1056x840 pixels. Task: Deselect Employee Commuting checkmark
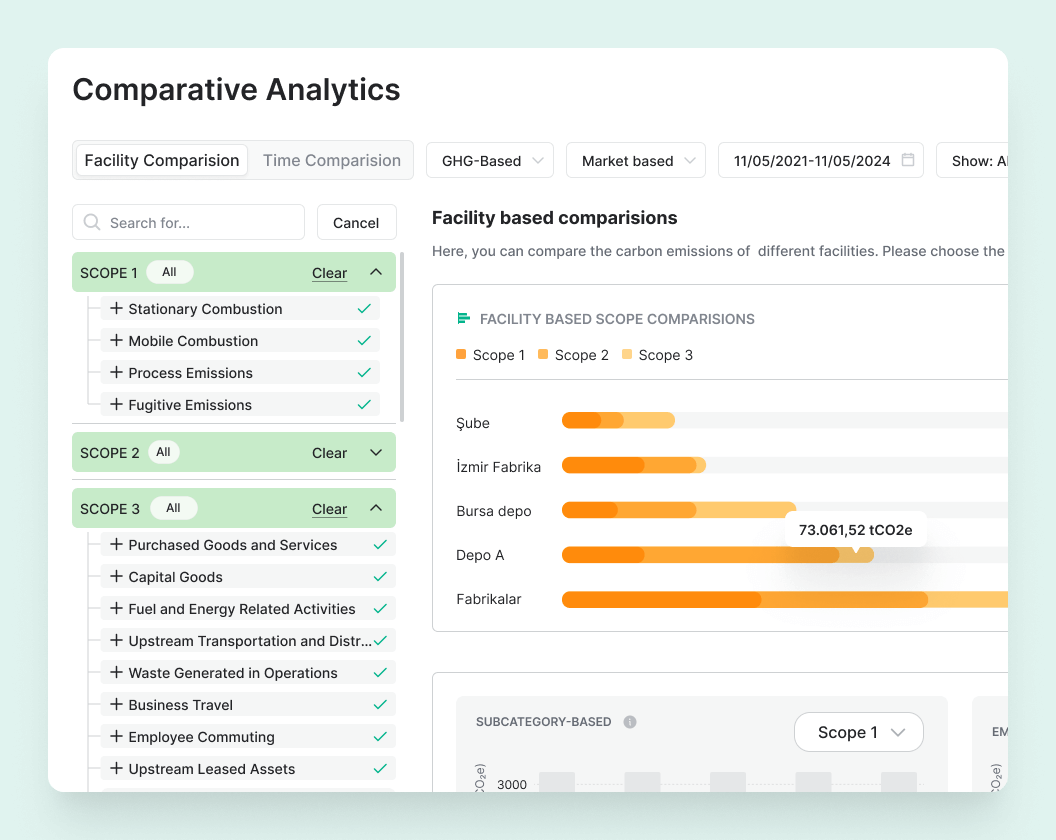click(380, 737)
